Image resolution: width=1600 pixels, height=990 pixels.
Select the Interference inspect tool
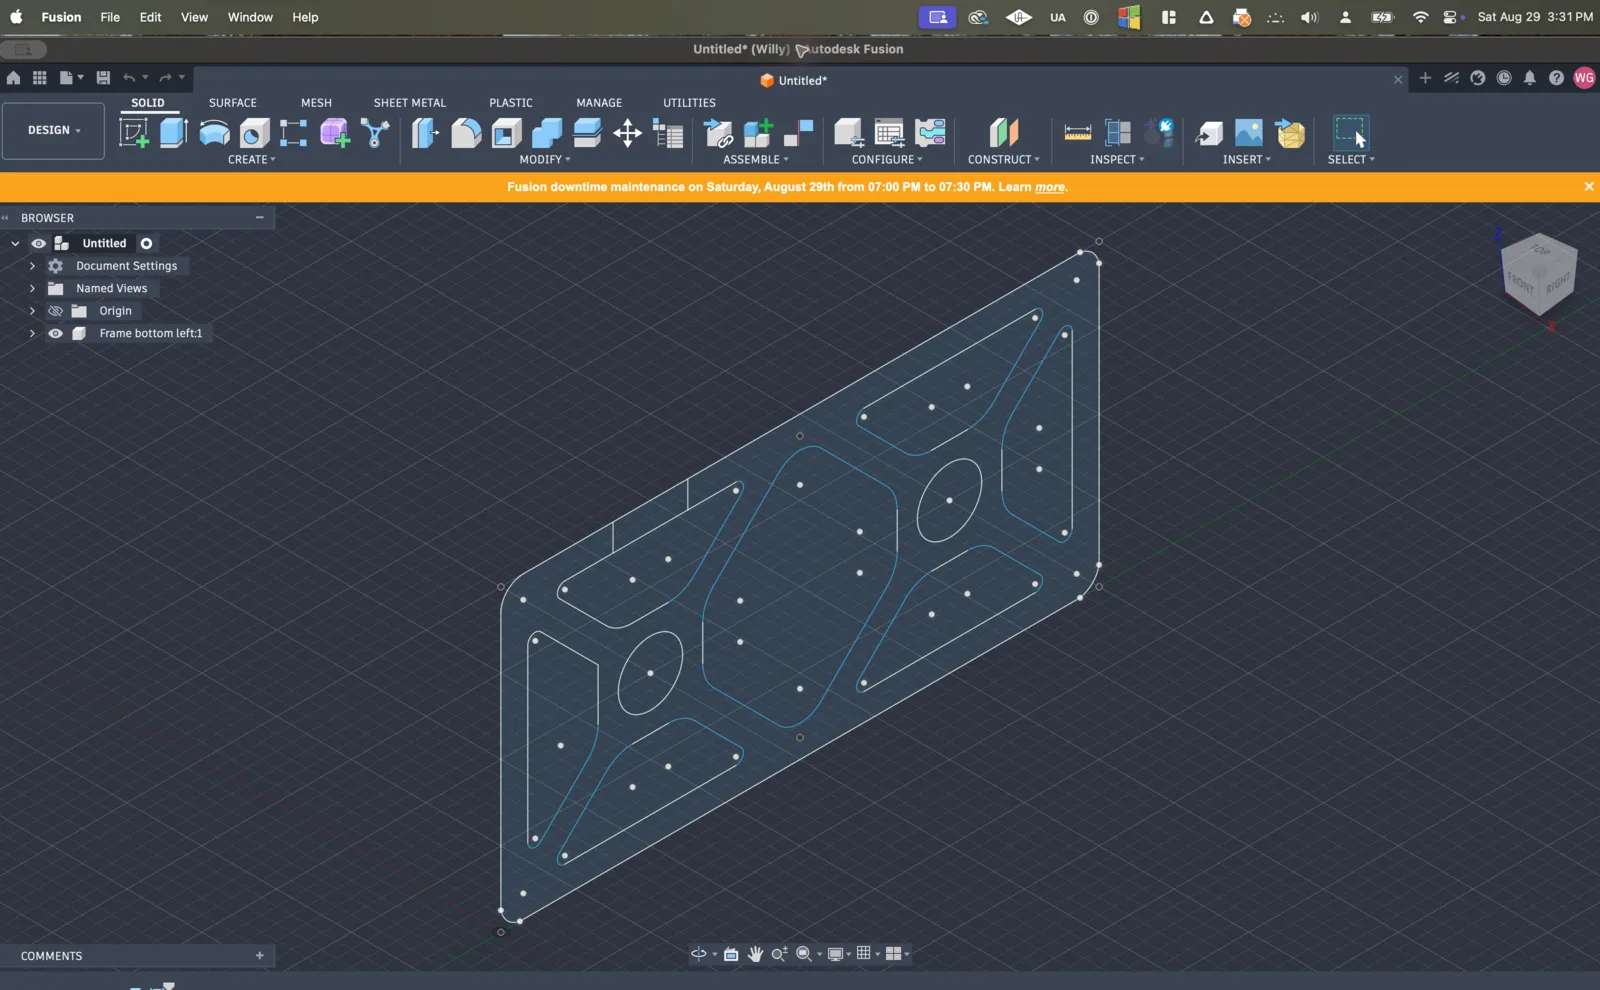click(x=1118, y=132)
